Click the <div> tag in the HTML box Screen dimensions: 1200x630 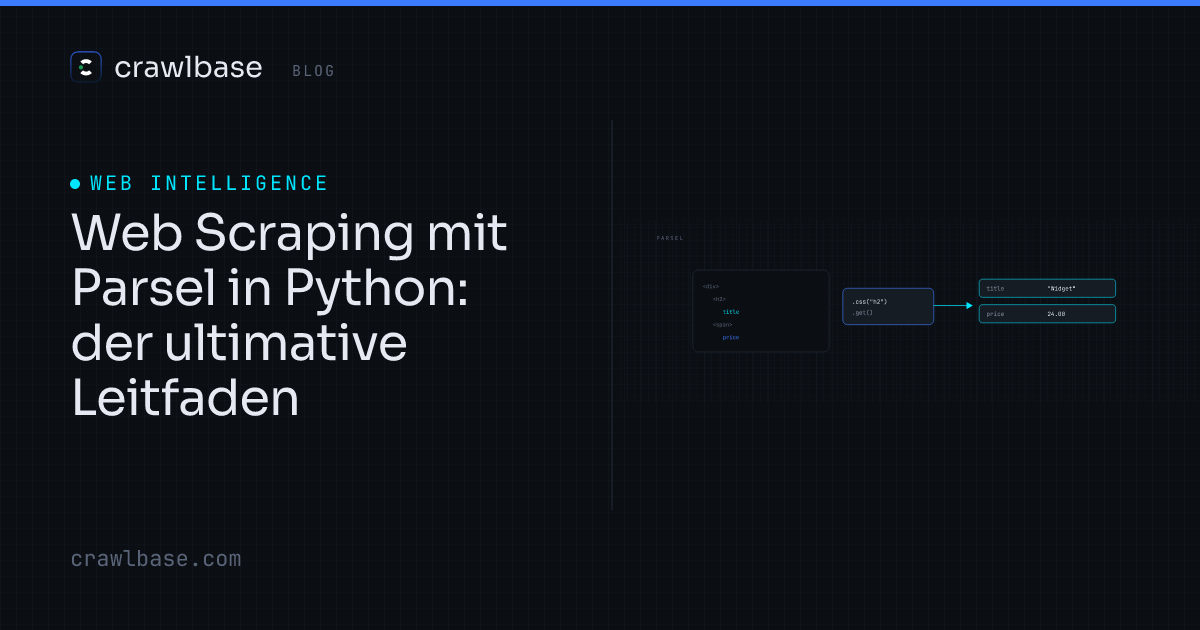click(x=711, y=286)
